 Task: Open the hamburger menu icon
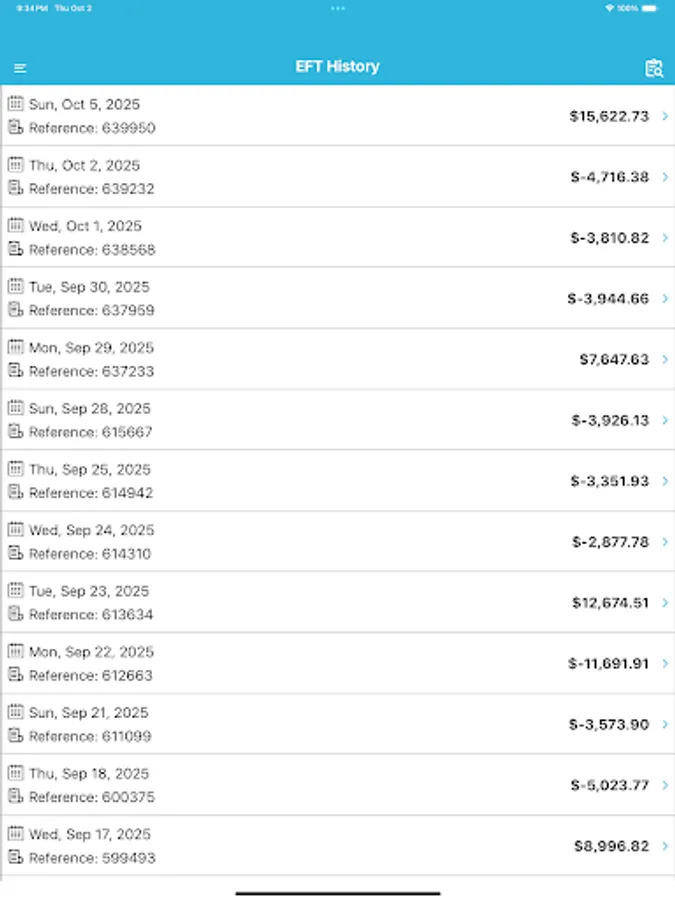(20, 68)
